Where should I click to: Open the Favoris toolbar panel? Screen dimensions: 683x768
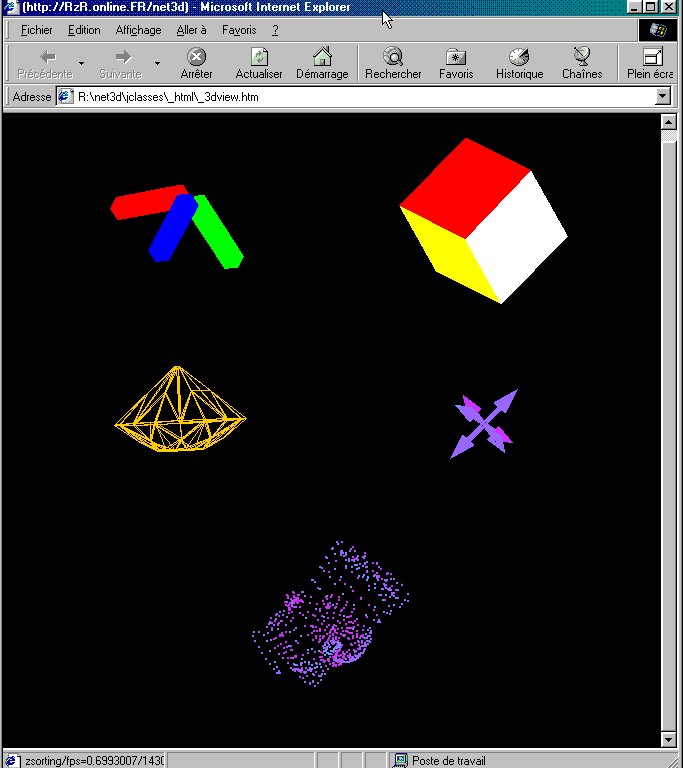(x=456, y=64)
